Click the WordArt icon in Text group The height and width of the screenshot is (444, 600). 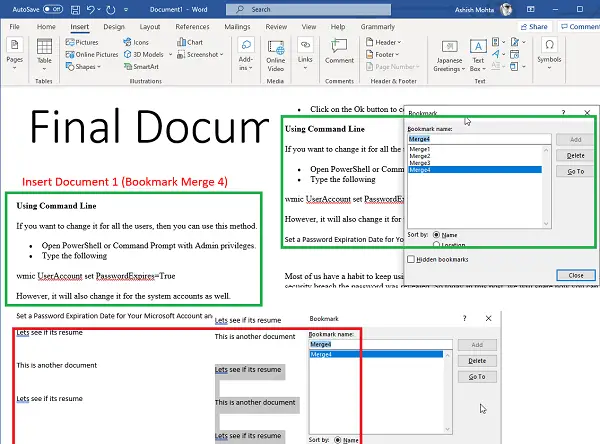tap(496, 54)
